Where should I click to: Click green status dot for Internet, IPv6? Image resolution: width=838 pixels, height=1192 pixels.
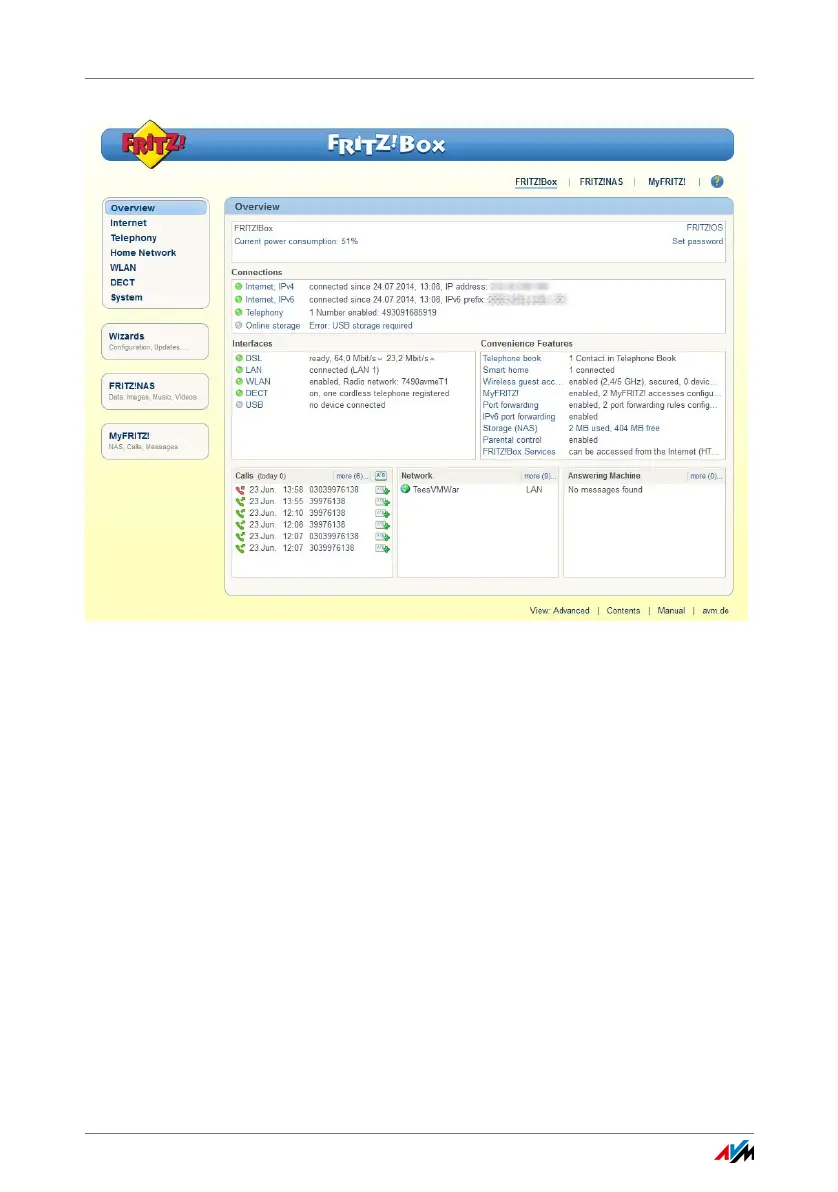239,300
